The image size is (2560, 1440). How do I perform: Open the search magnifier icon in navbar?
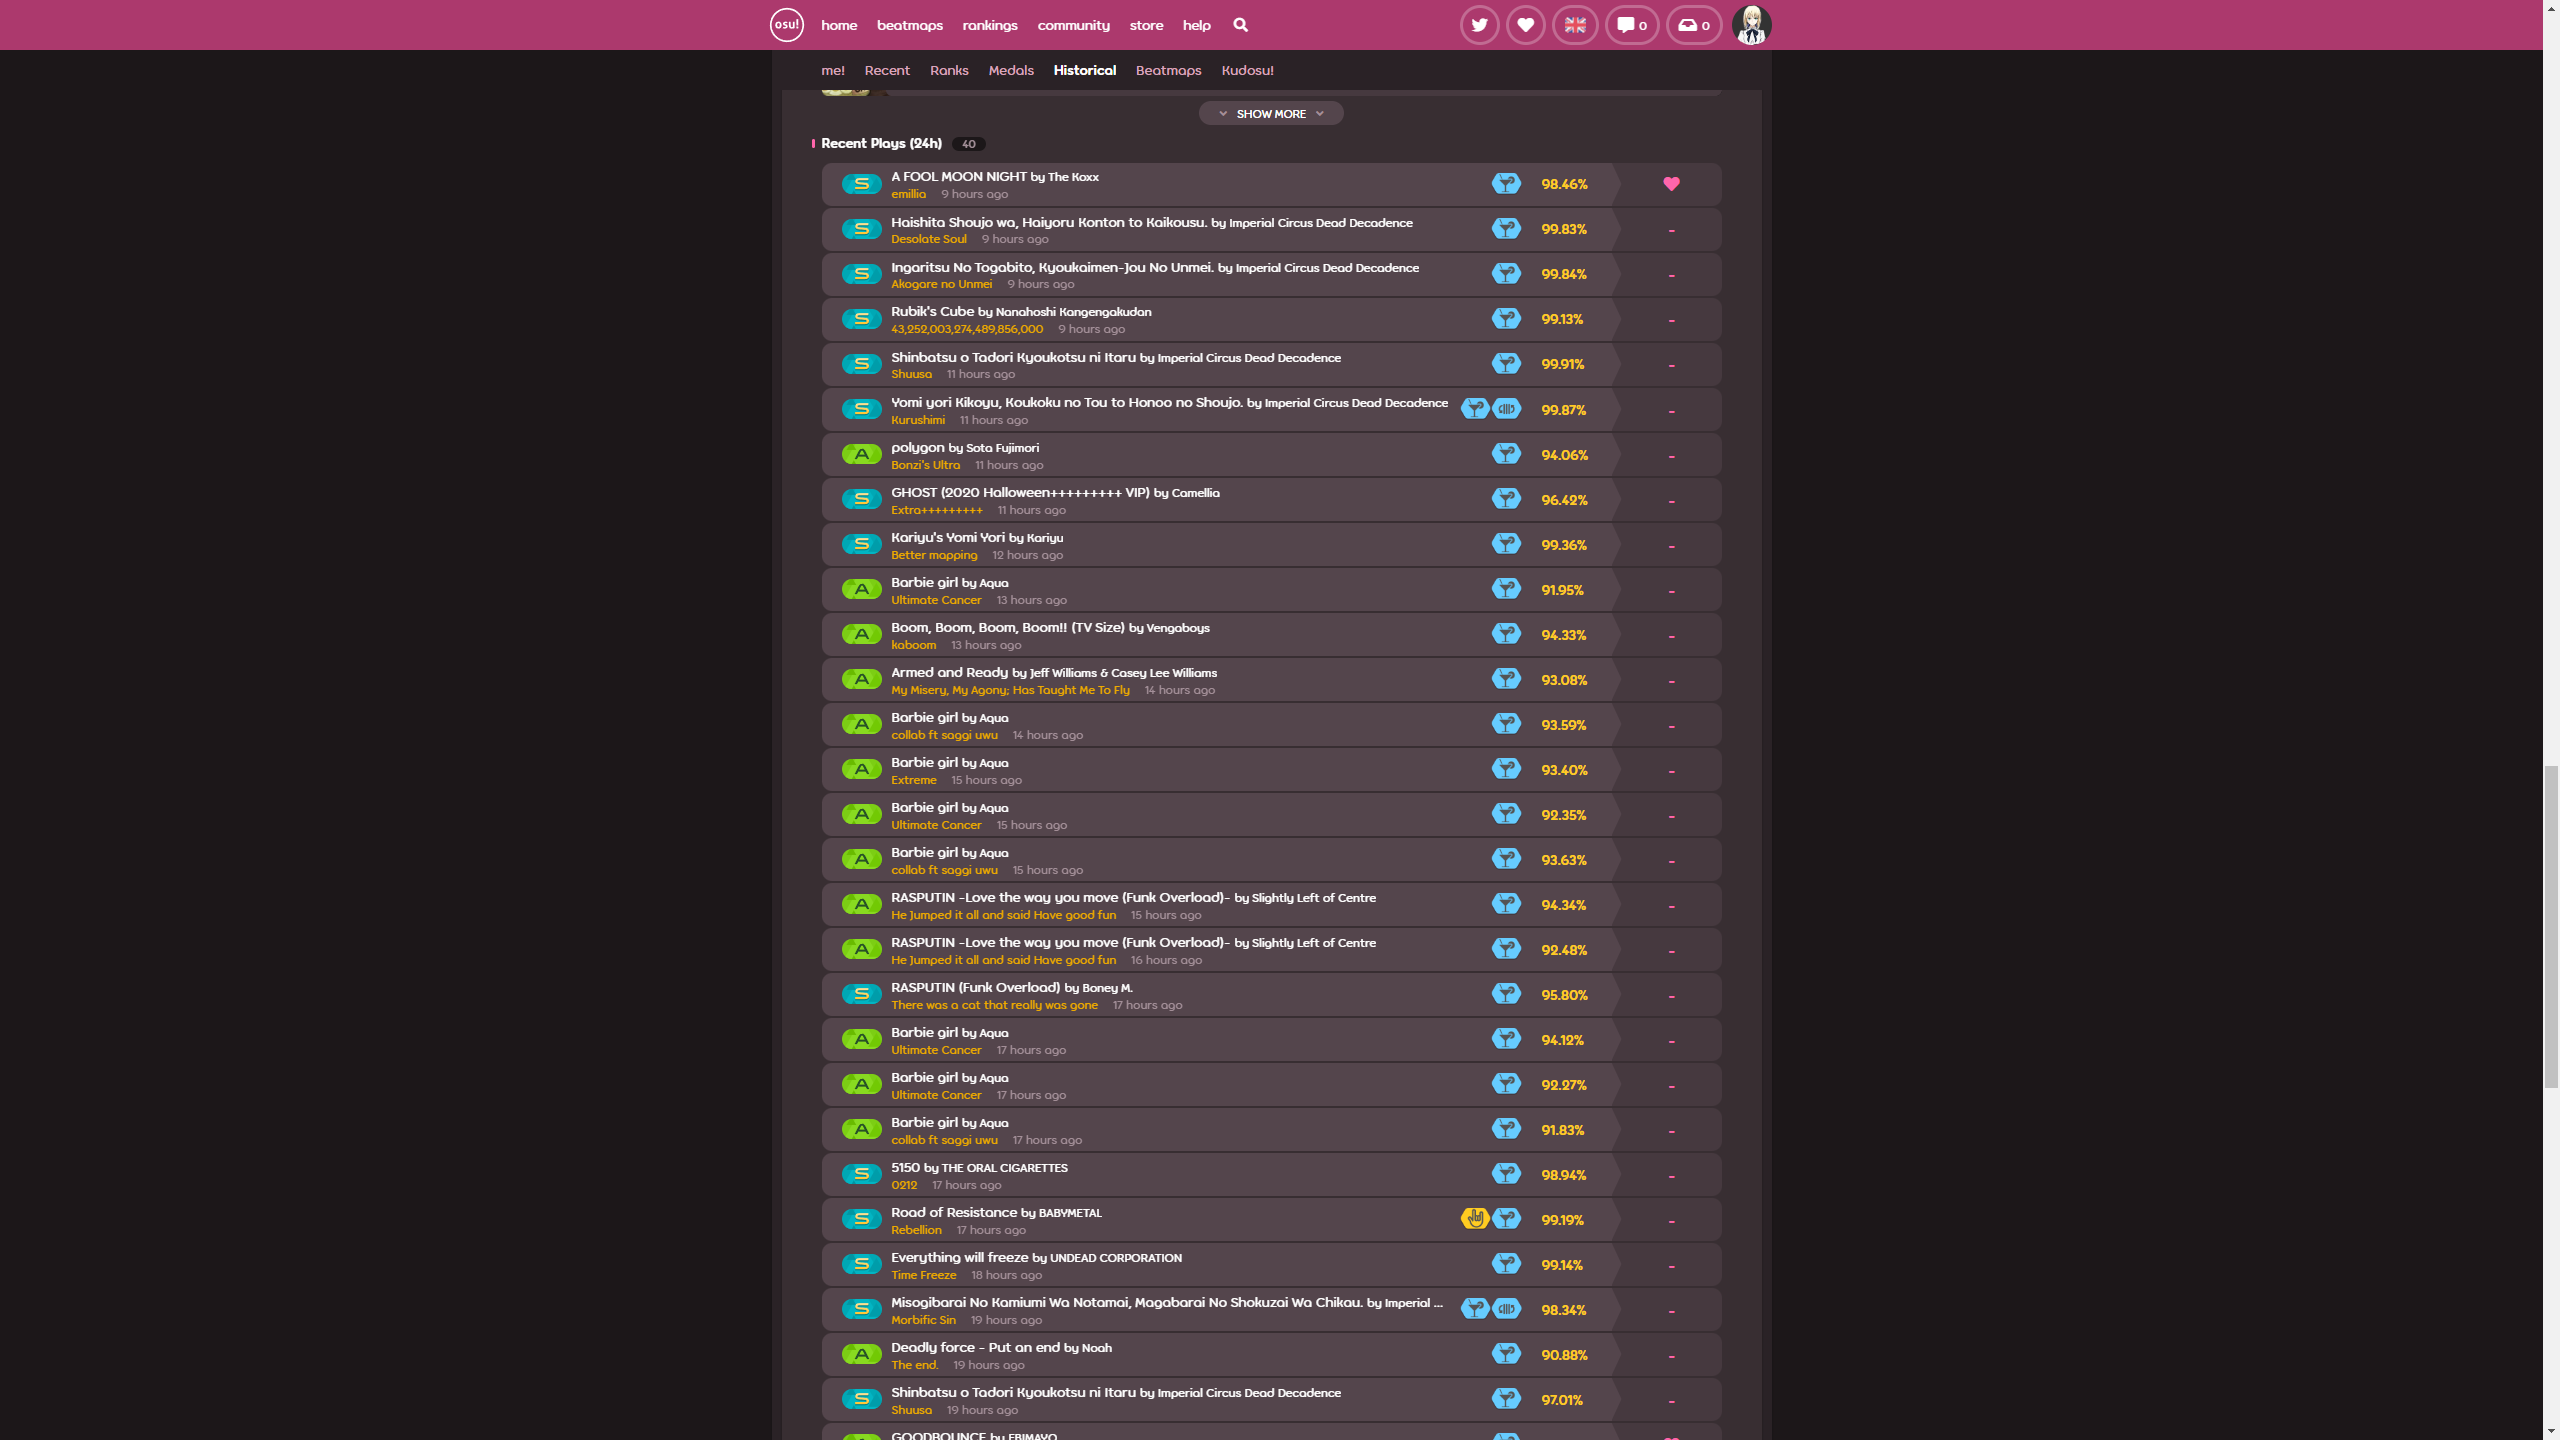pyautogui.click(x=1240, y=25)
